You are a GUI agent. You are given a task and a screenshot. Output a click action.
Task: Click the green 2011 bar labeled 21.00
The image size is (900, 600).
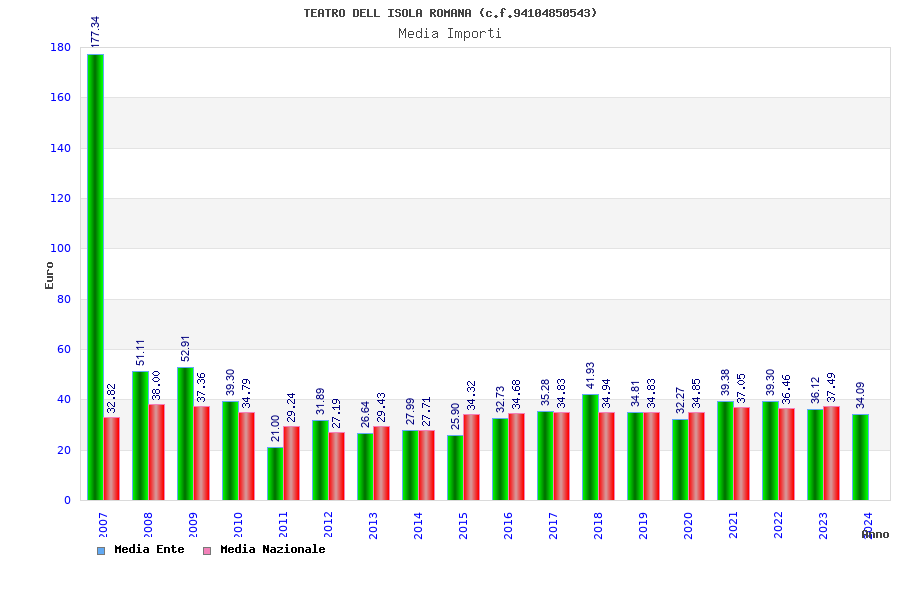tap(276, 474)
